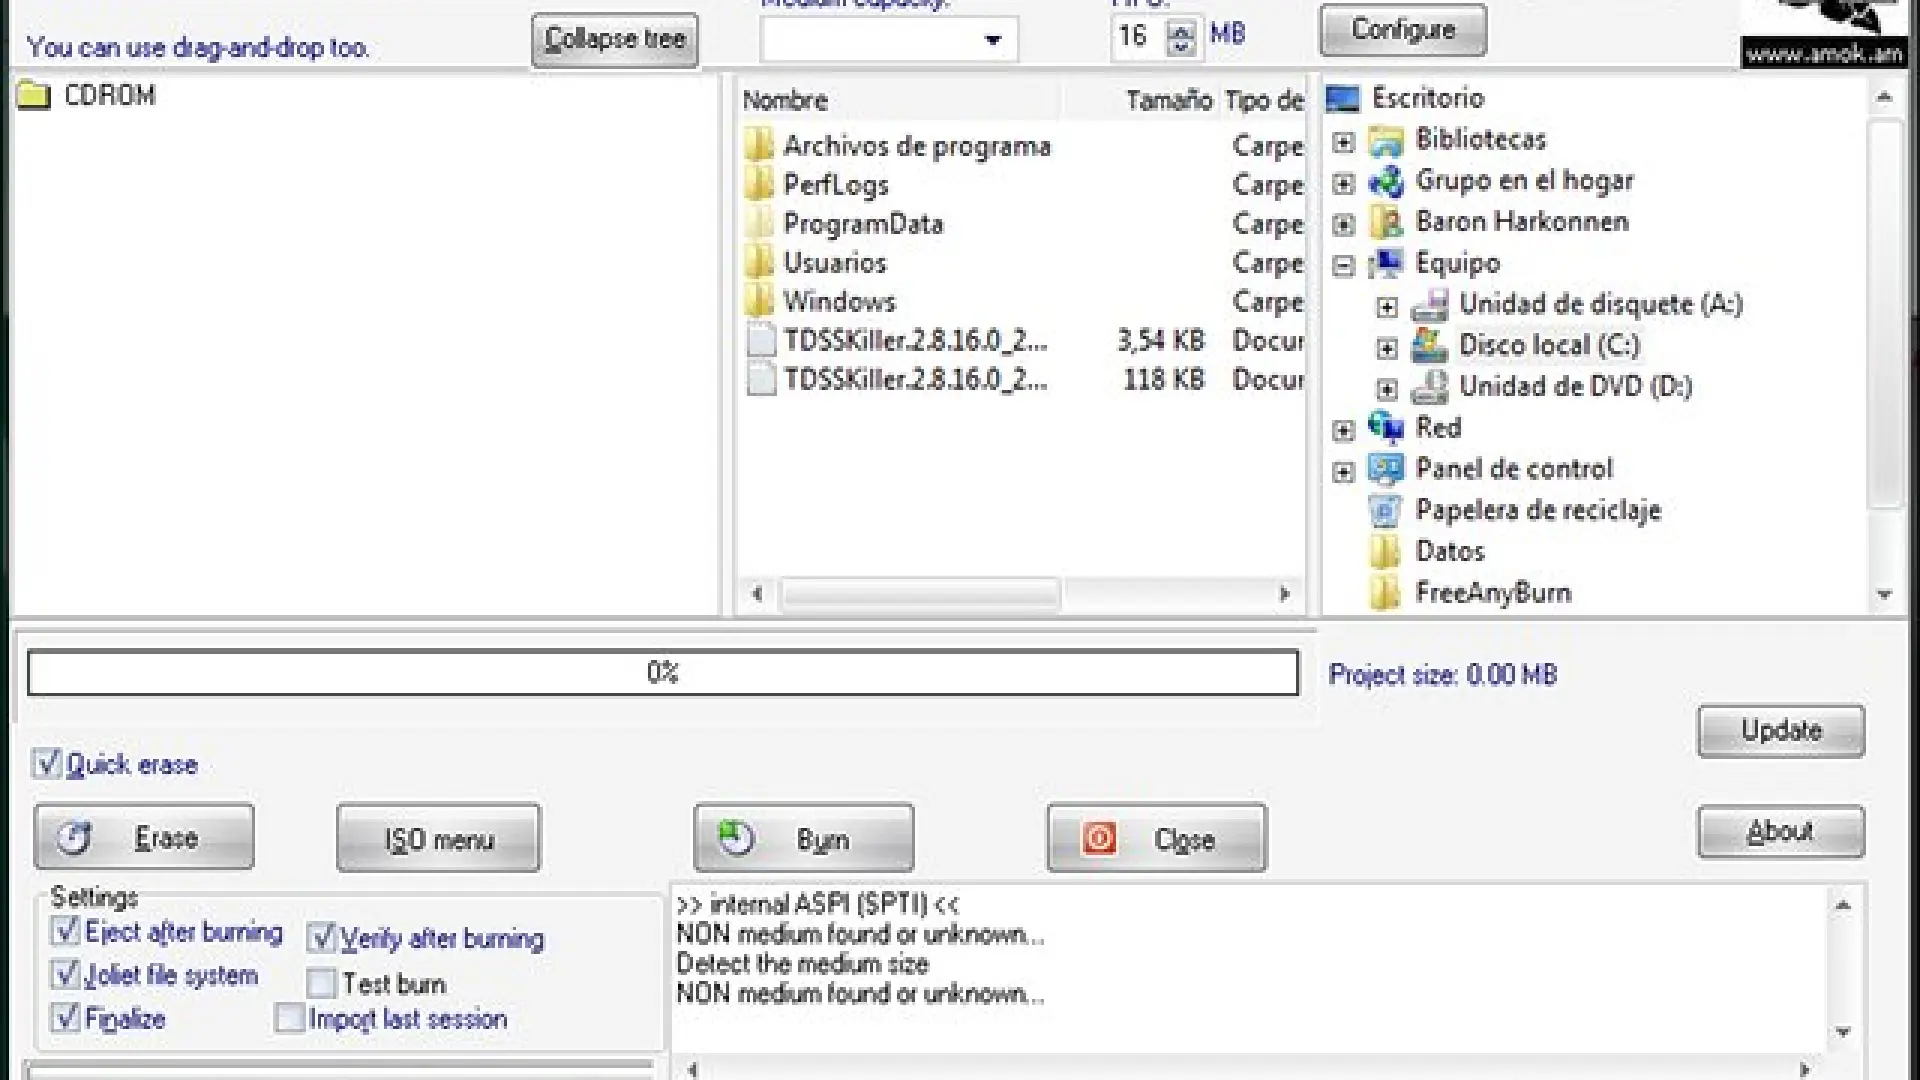Click the Collapse tree button
This screenshot has width=1920, height=1080.
pyautogui.click(x=614, y=40)
